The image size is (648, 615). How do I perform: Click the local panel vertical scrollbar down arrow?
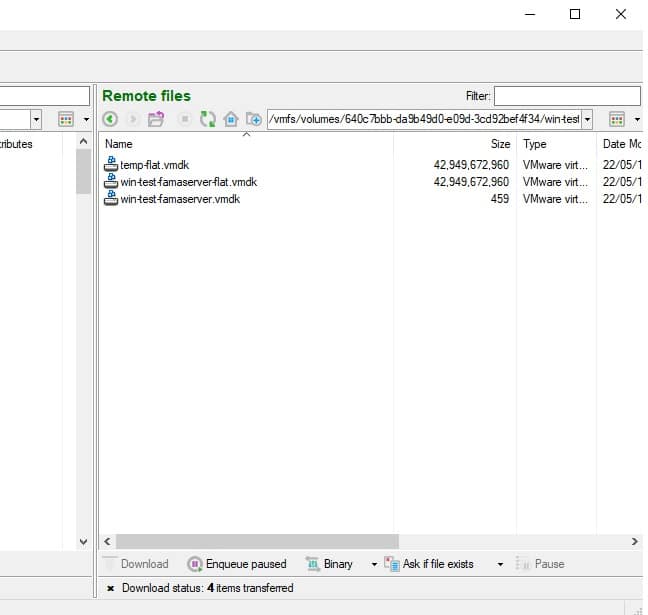point(84,541)
